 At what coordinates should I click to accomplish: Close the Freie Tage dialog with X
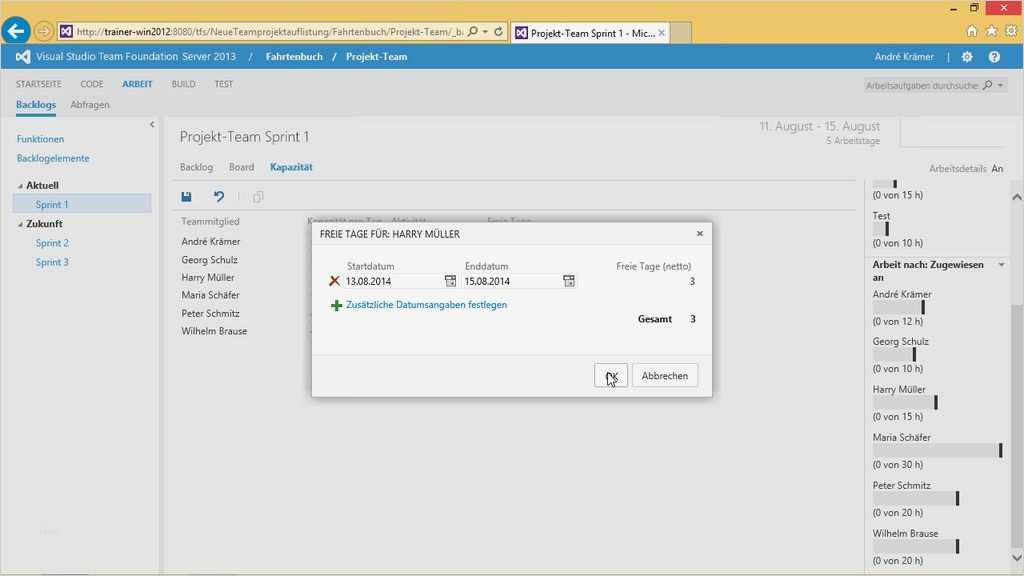(699, 233)
